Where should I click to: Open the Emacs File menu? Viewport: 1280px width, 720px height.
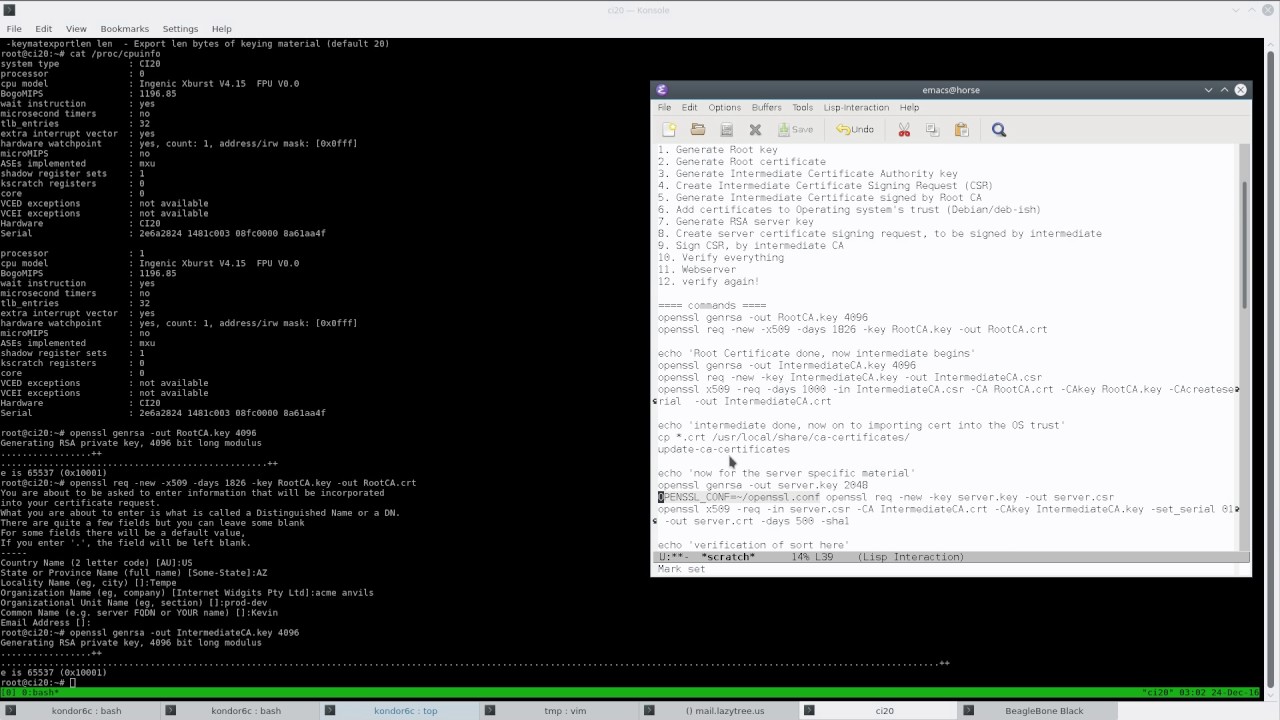(x=664, y=108)
